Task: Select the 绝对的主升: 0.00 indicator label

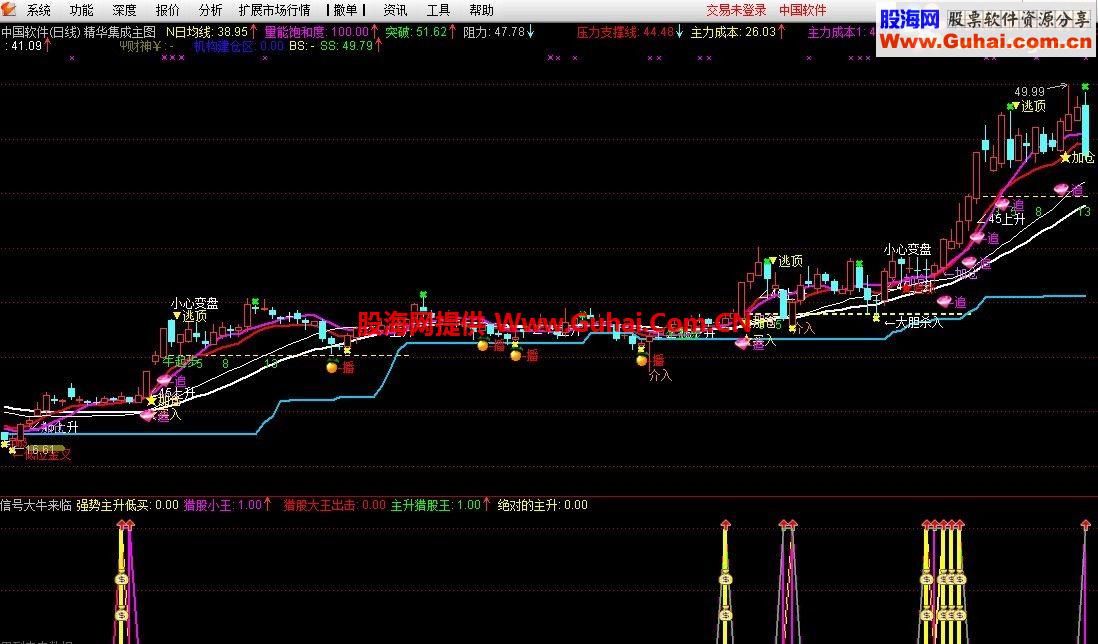Action: (543, 505)
